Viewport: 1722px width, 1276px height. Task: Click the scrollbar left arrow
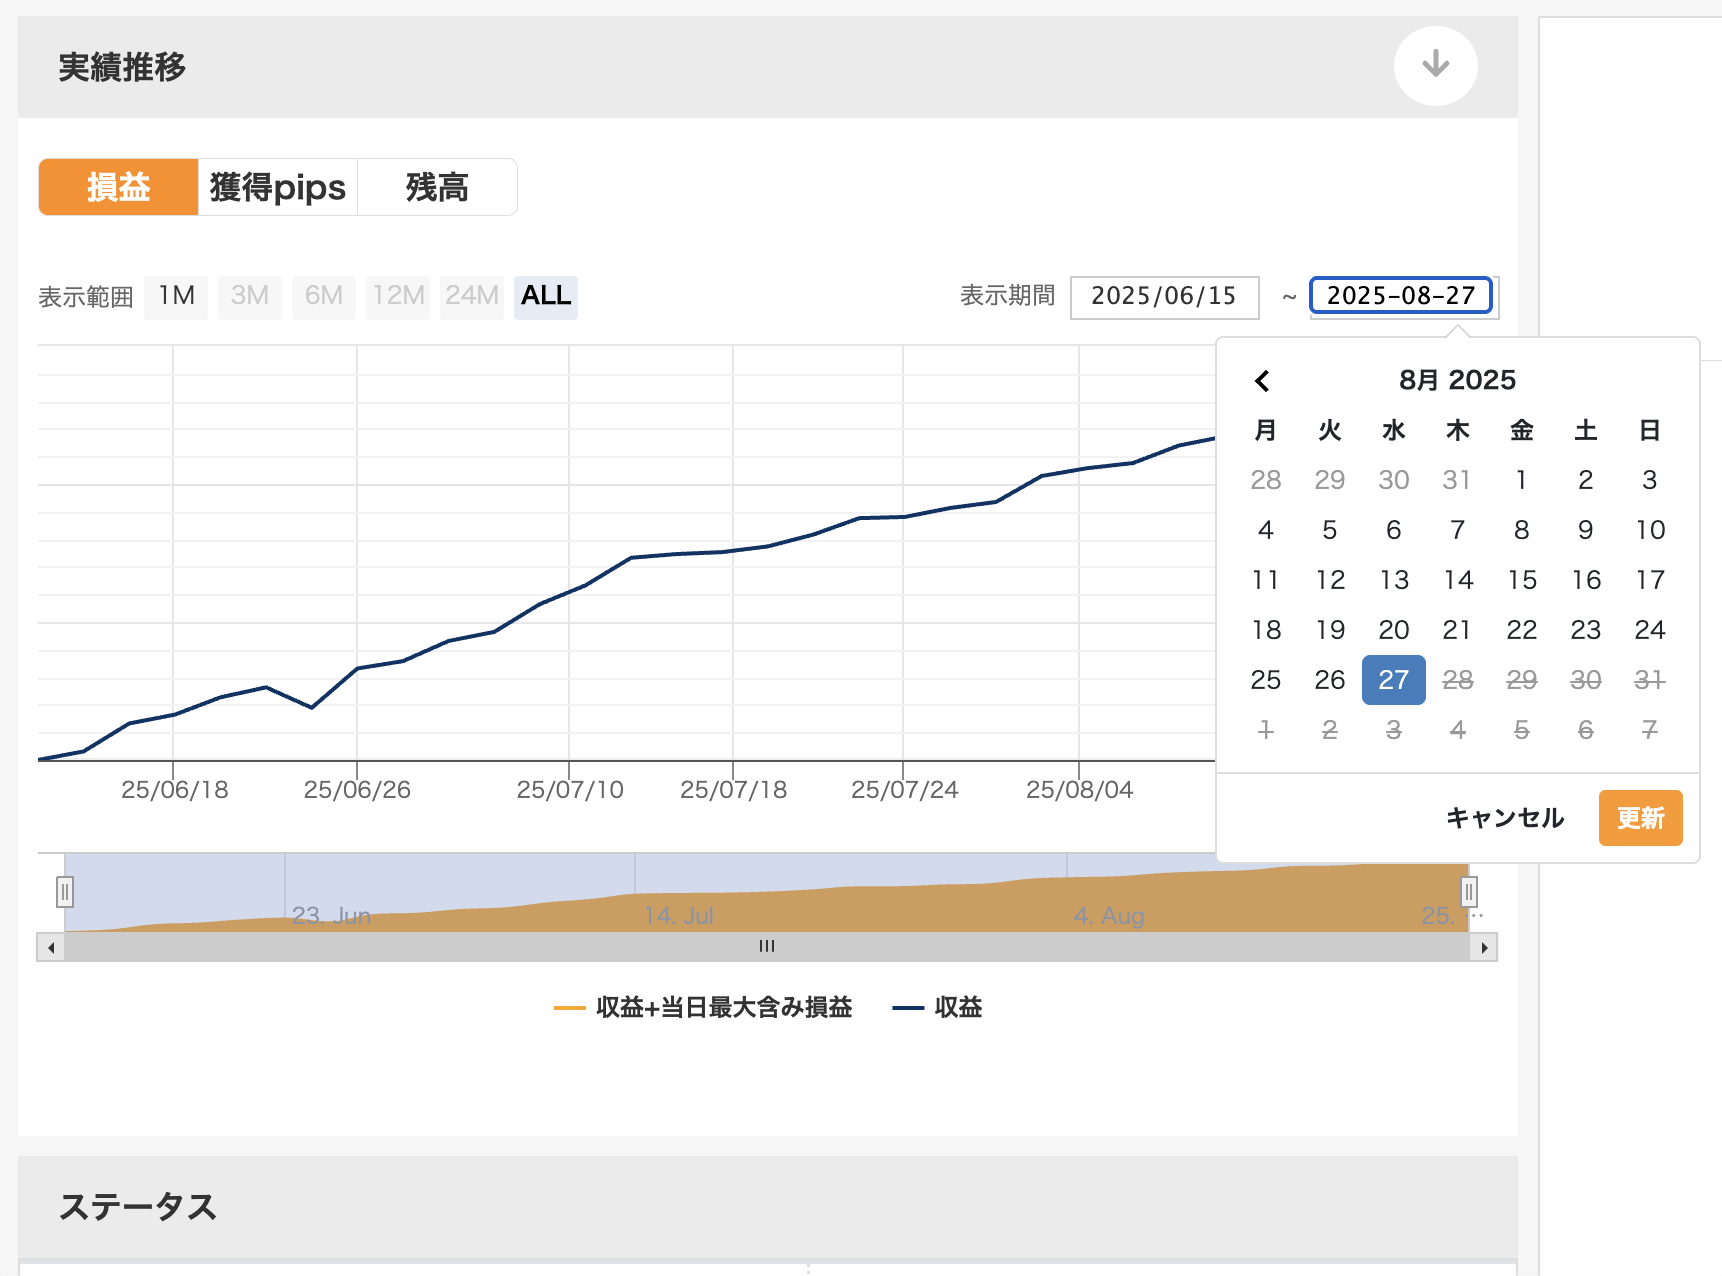tap(51, 947)
